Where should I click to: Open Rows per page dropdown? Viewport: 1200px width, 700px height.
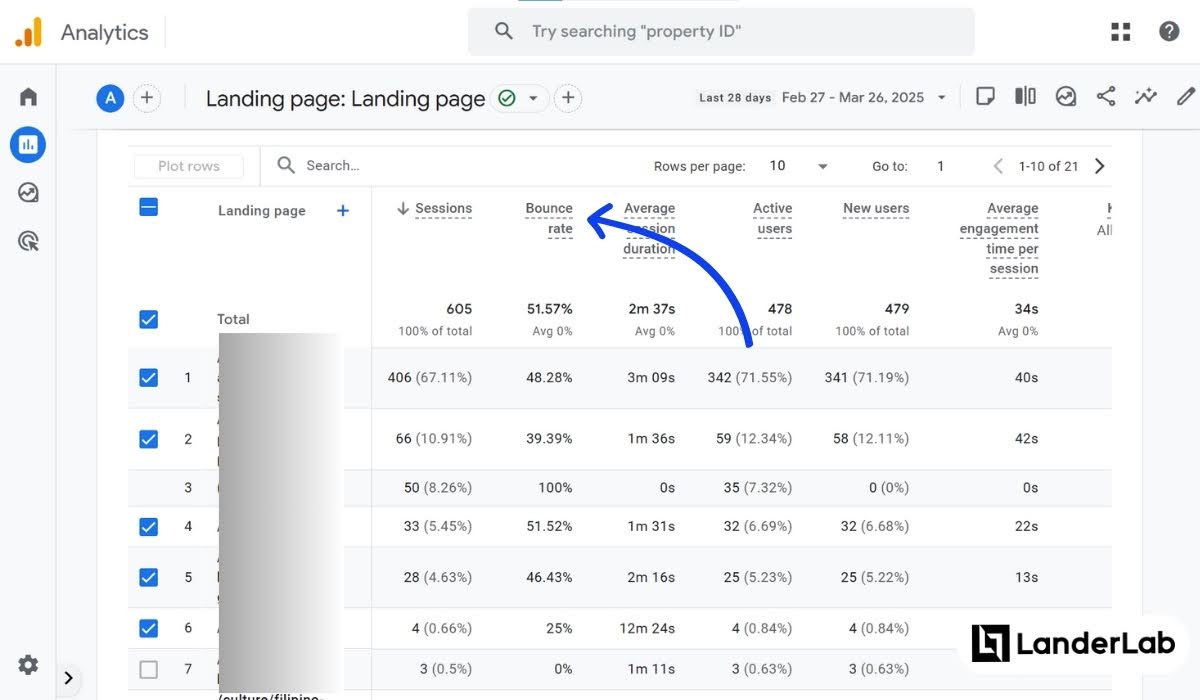point(798,166)
